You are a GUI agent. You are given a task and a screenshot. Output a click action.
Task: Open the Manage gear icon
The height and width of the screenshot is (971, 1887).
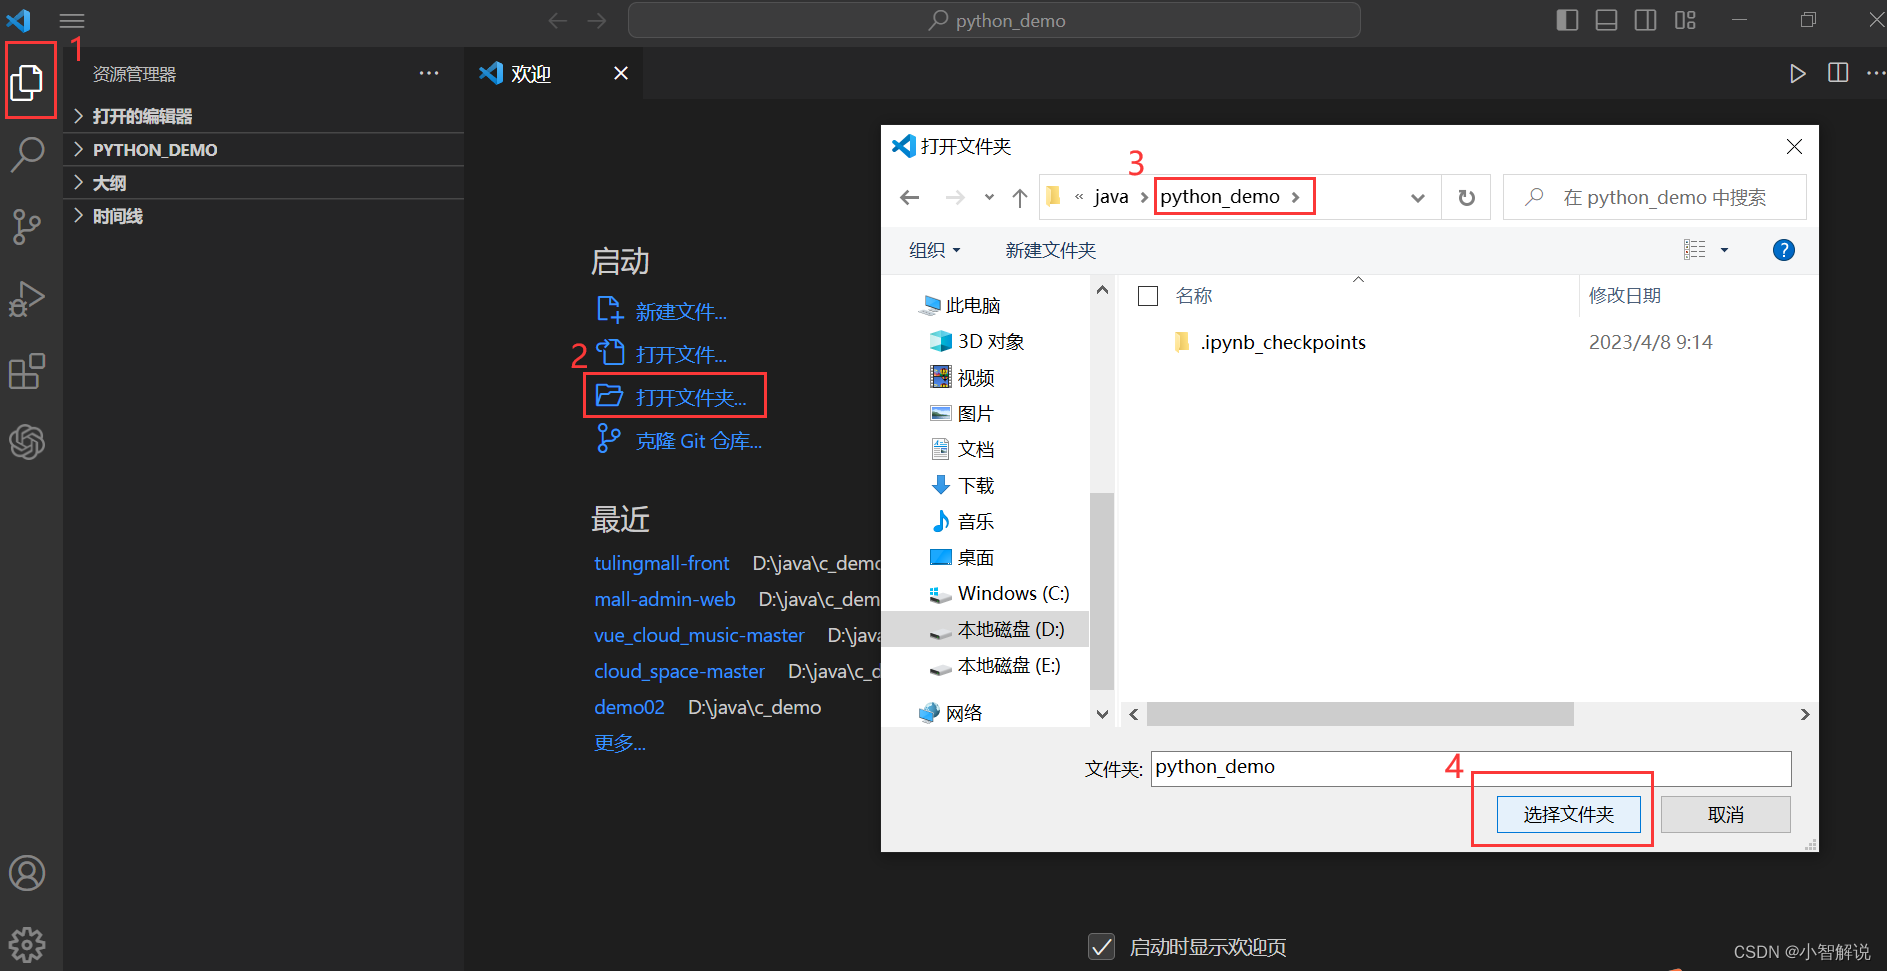pyautogui.click(x=28, y=944)
